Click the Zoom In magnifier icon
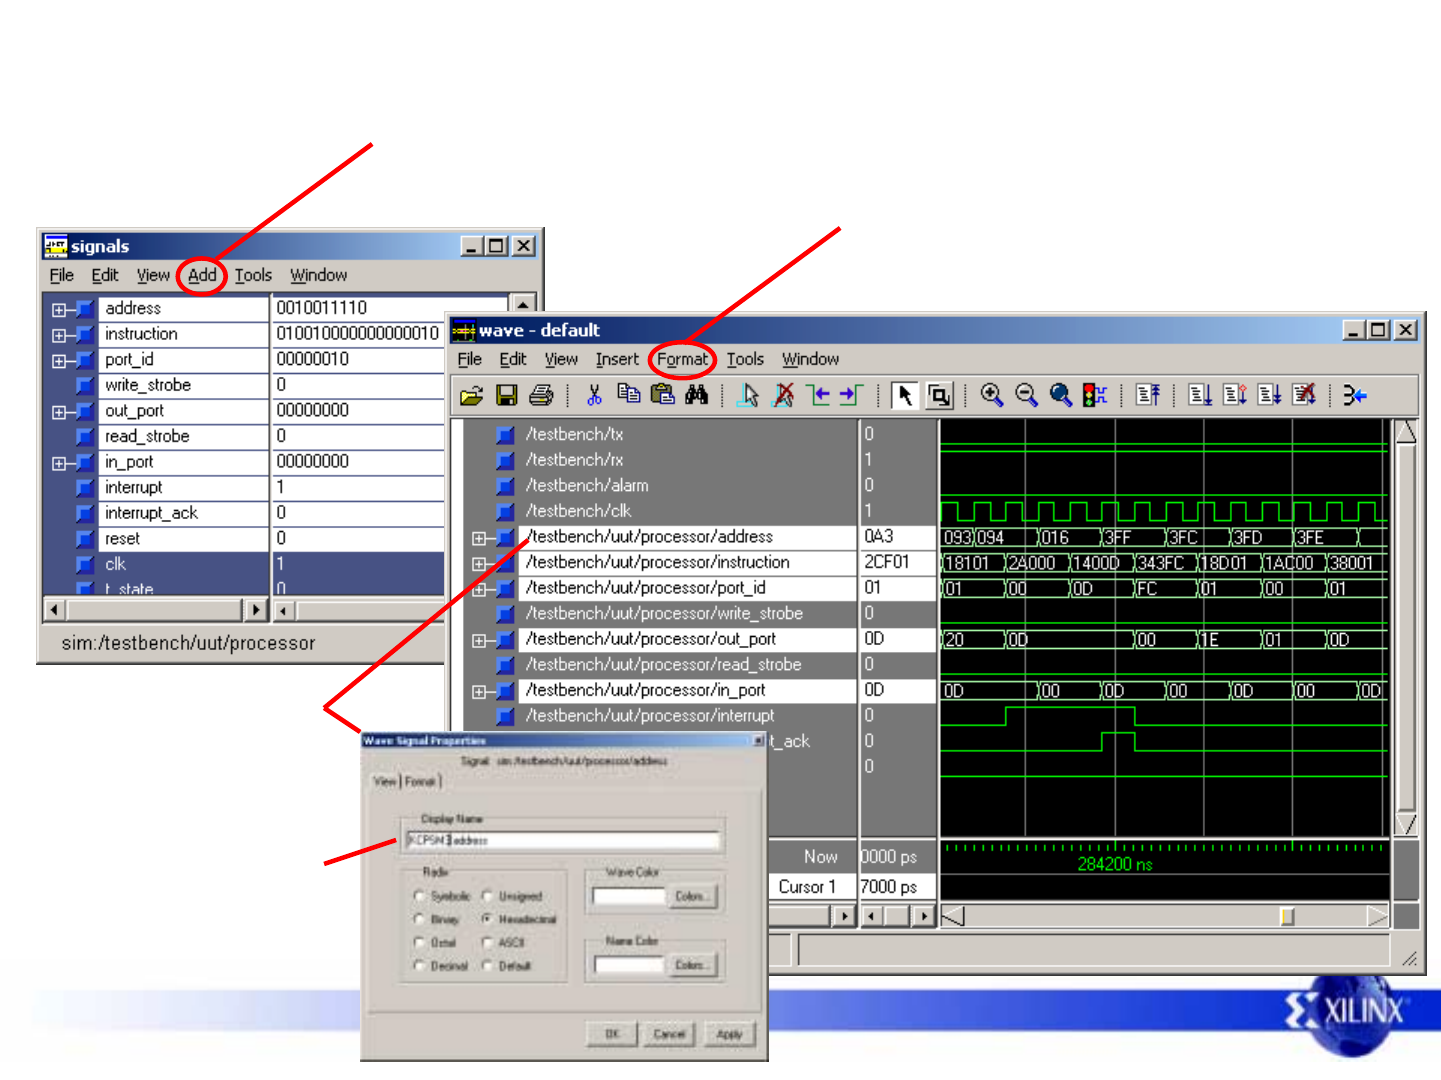 pyautogui.click(x=992, y=396)
